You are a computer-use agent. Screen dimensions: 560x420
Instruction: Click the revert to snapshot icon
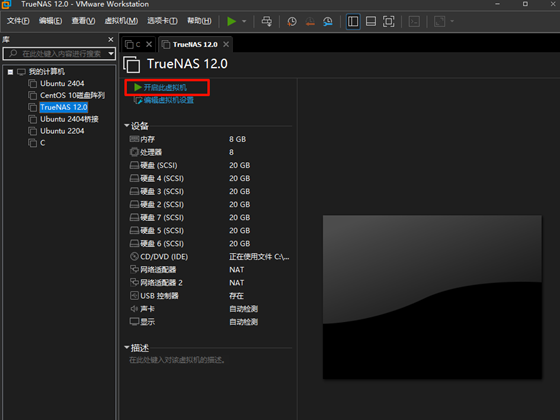310,21
